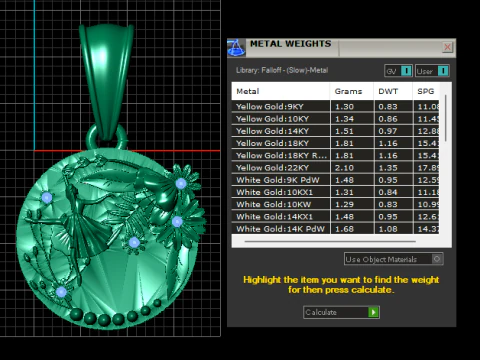Sort by the SPG column header

coord(426,91)
